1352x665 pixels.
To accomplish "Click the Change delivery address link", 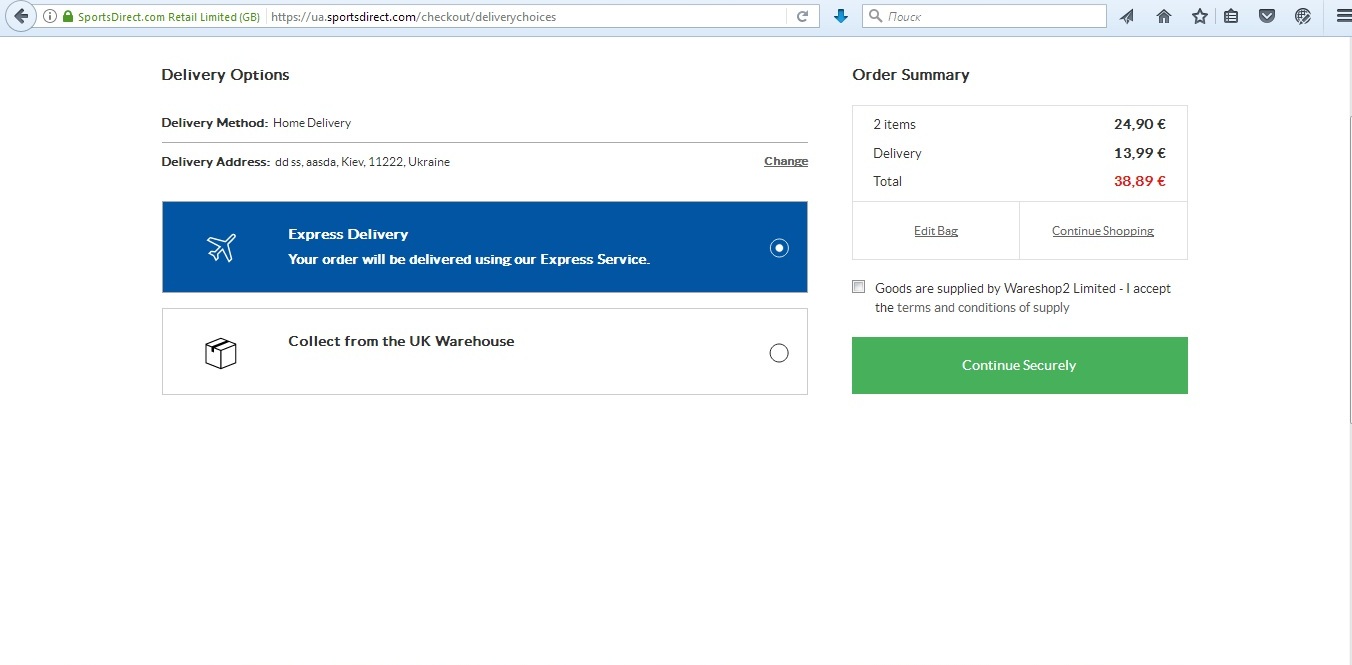I will pyautogui.click(x=785, y=161).
